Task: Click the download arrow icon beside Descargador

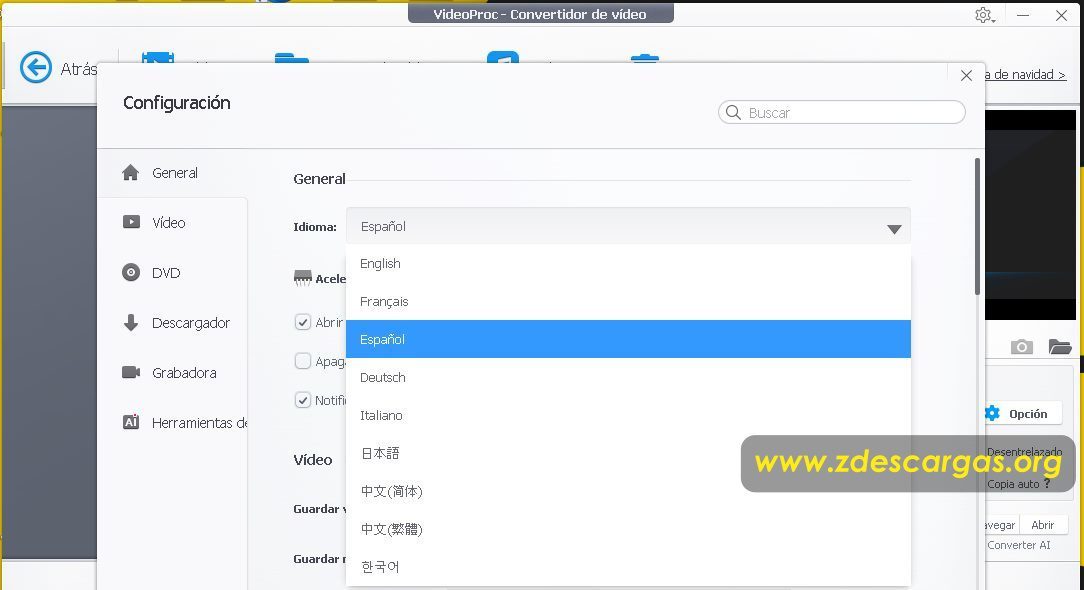Action: (x=131, y=322)
